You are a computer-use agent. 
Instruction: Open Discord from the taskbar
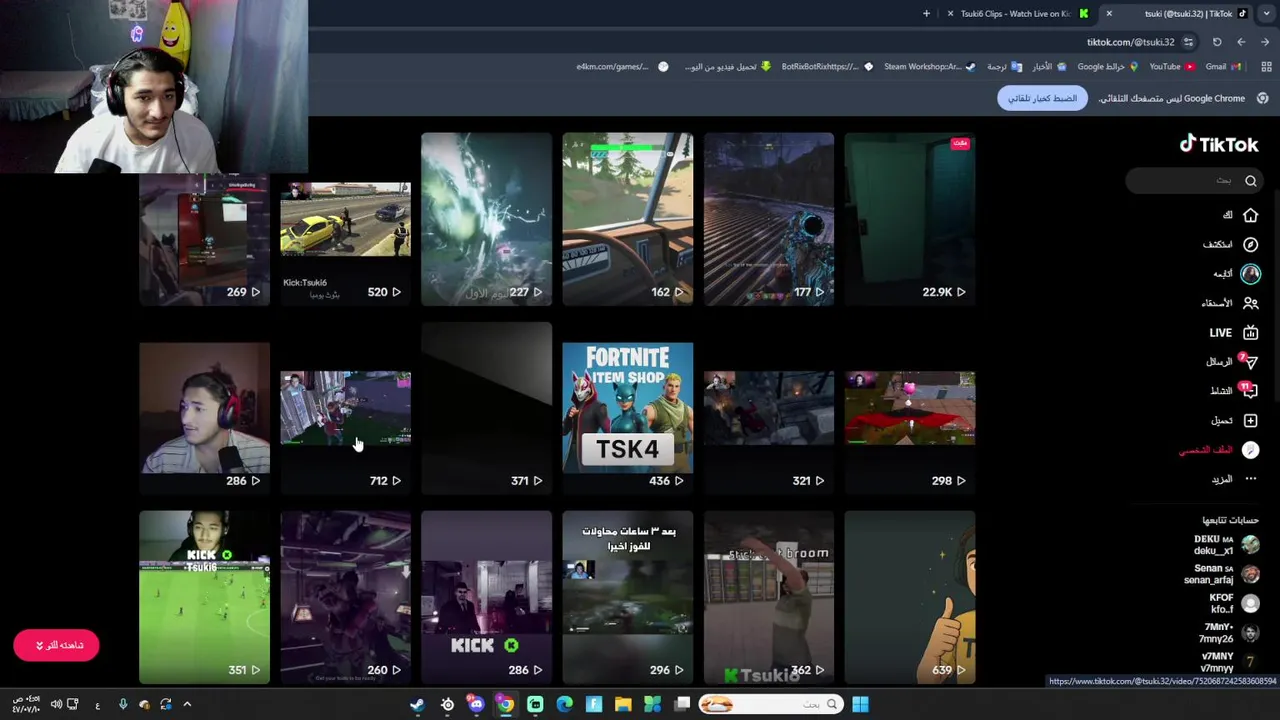click(x=476, y=705)
